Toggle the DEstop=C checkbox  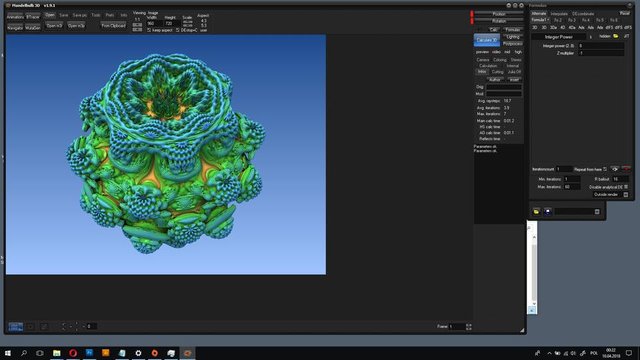pyautogui.click(x=178, y=30)
